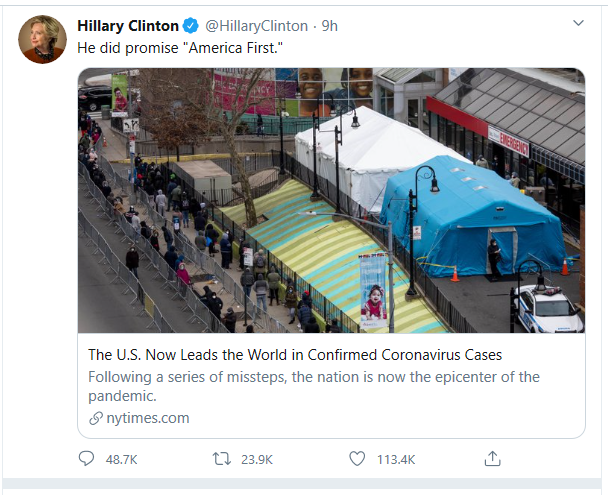The height and width of the screenshot is (495, 608).
Task: Click the retweet arrows icon
Action: click(223, 459)
